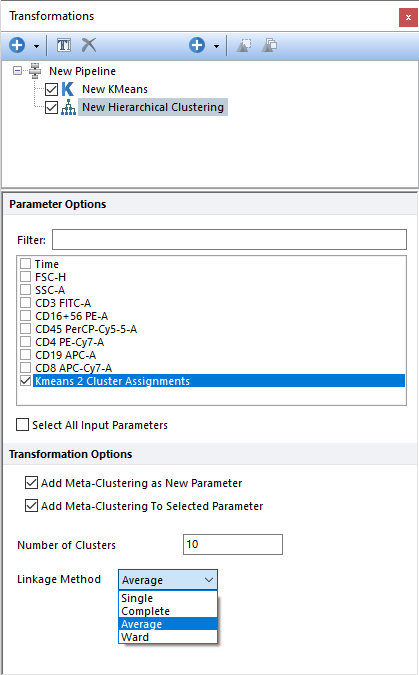
Task: Click the rename text icon in toolbar
Action: (x=64, y=45)
